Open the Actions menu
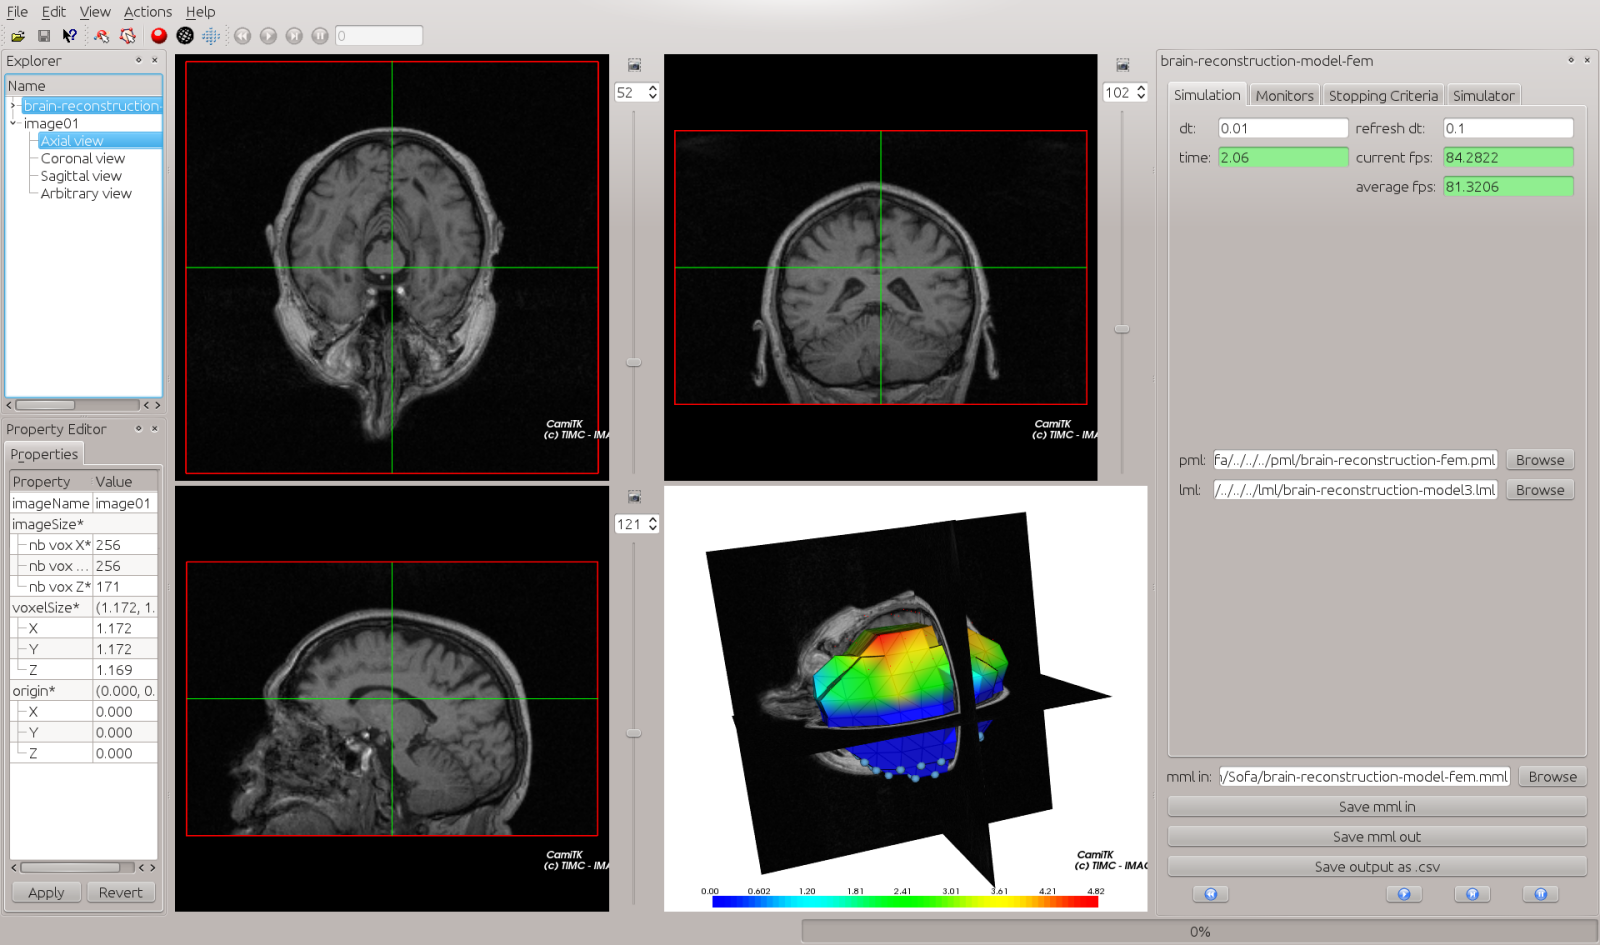 click(x=147, y=12)
